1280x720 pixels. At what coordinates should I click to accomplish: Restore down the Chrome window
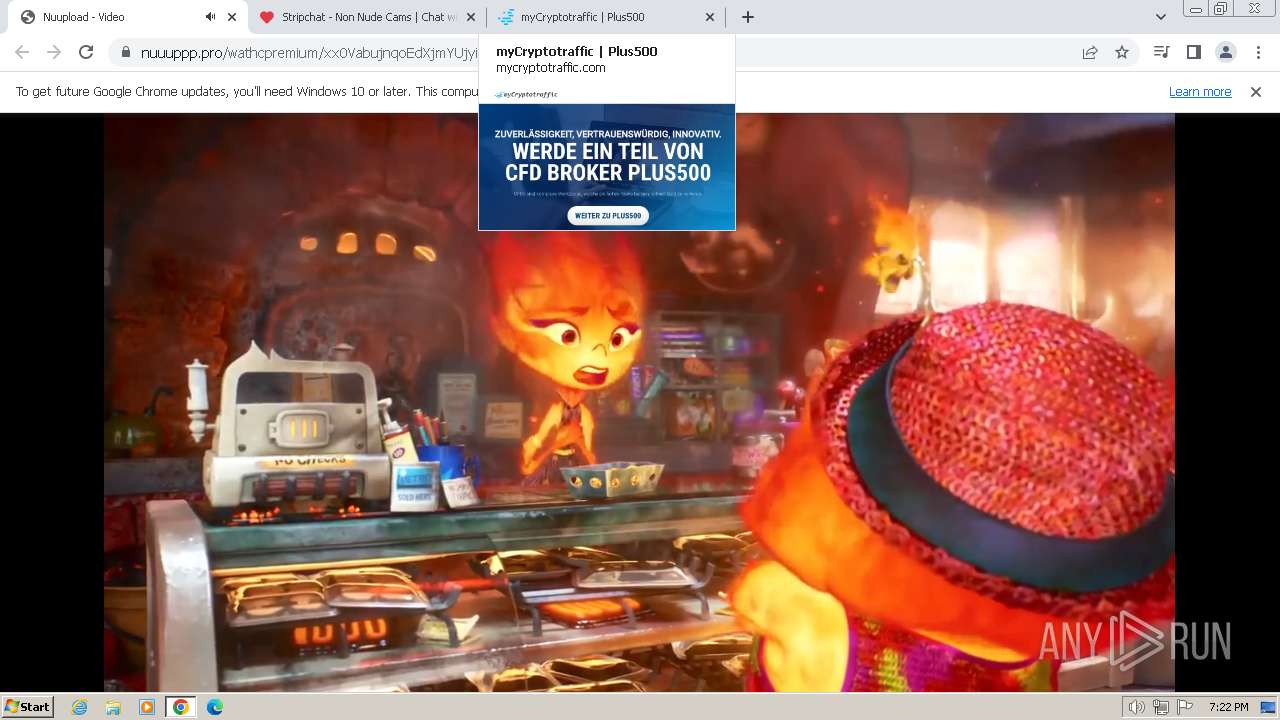tap(1221, 9)
